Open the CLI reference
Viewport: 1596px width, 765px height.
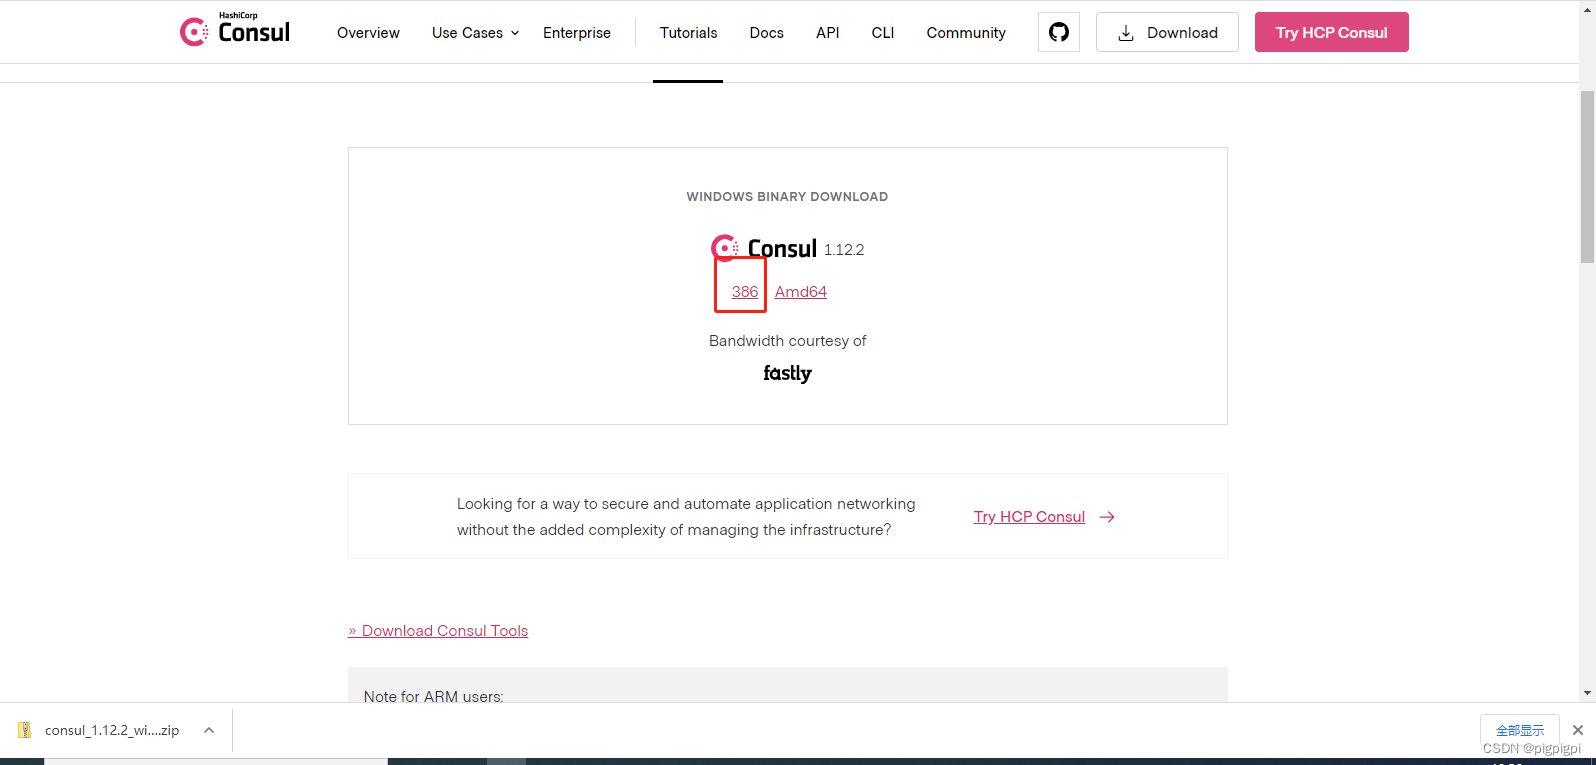tap(883, 33)
